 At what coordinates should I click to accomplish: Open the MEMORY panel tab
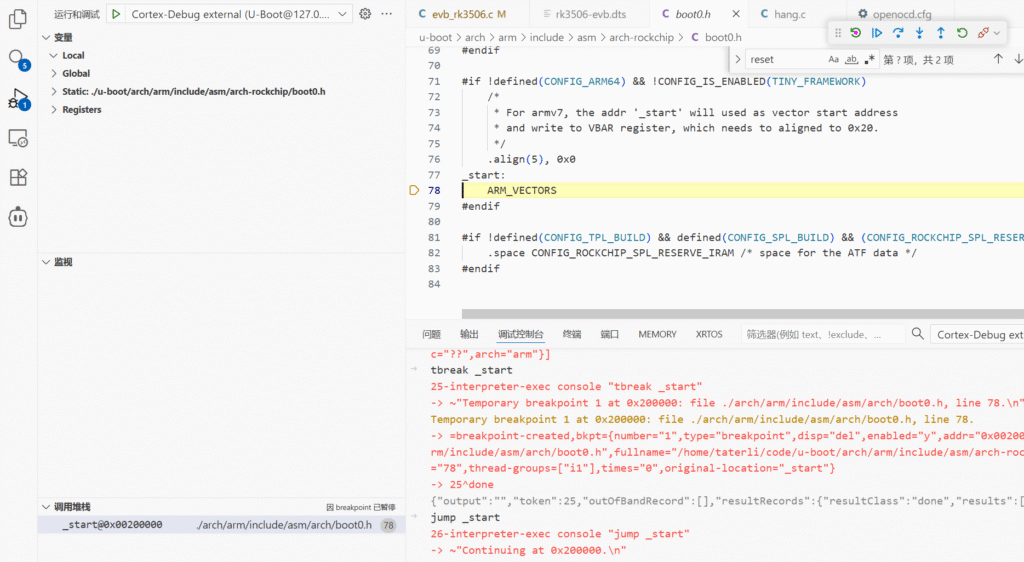pos(657,334)
